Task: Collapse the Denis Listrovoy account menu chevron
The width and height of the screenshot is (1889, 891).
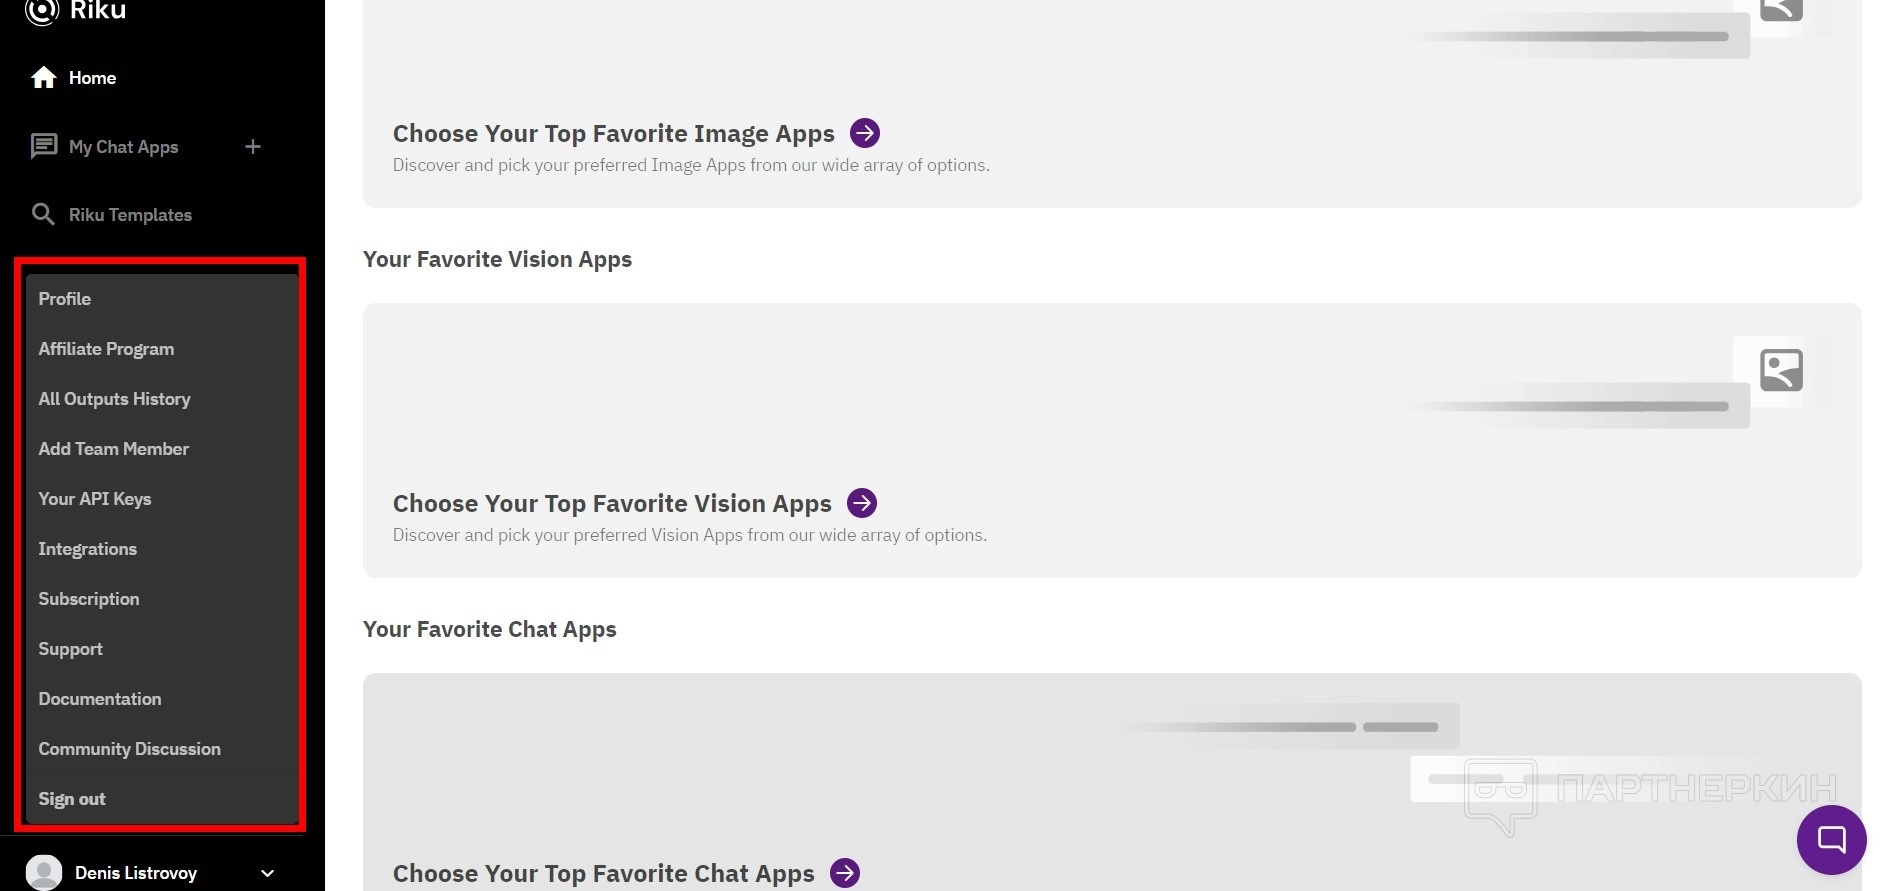Action: (267, 873)
